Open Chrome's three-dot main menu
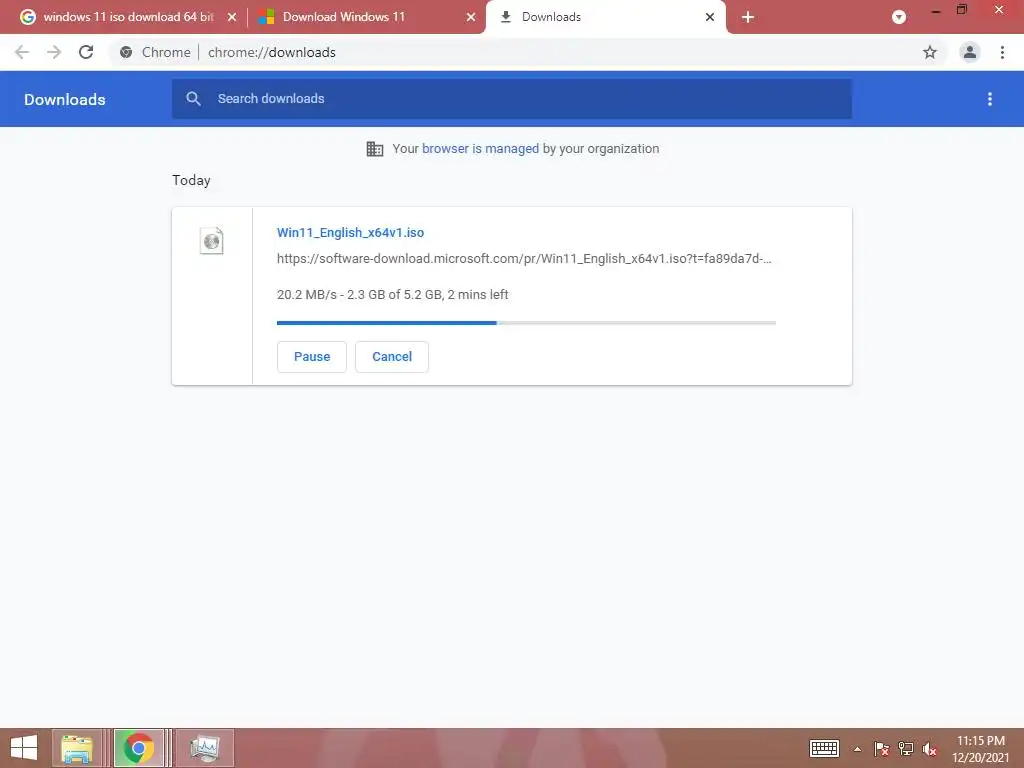Viewport: 1024px width, 768px height. [x=1002, y=52]
